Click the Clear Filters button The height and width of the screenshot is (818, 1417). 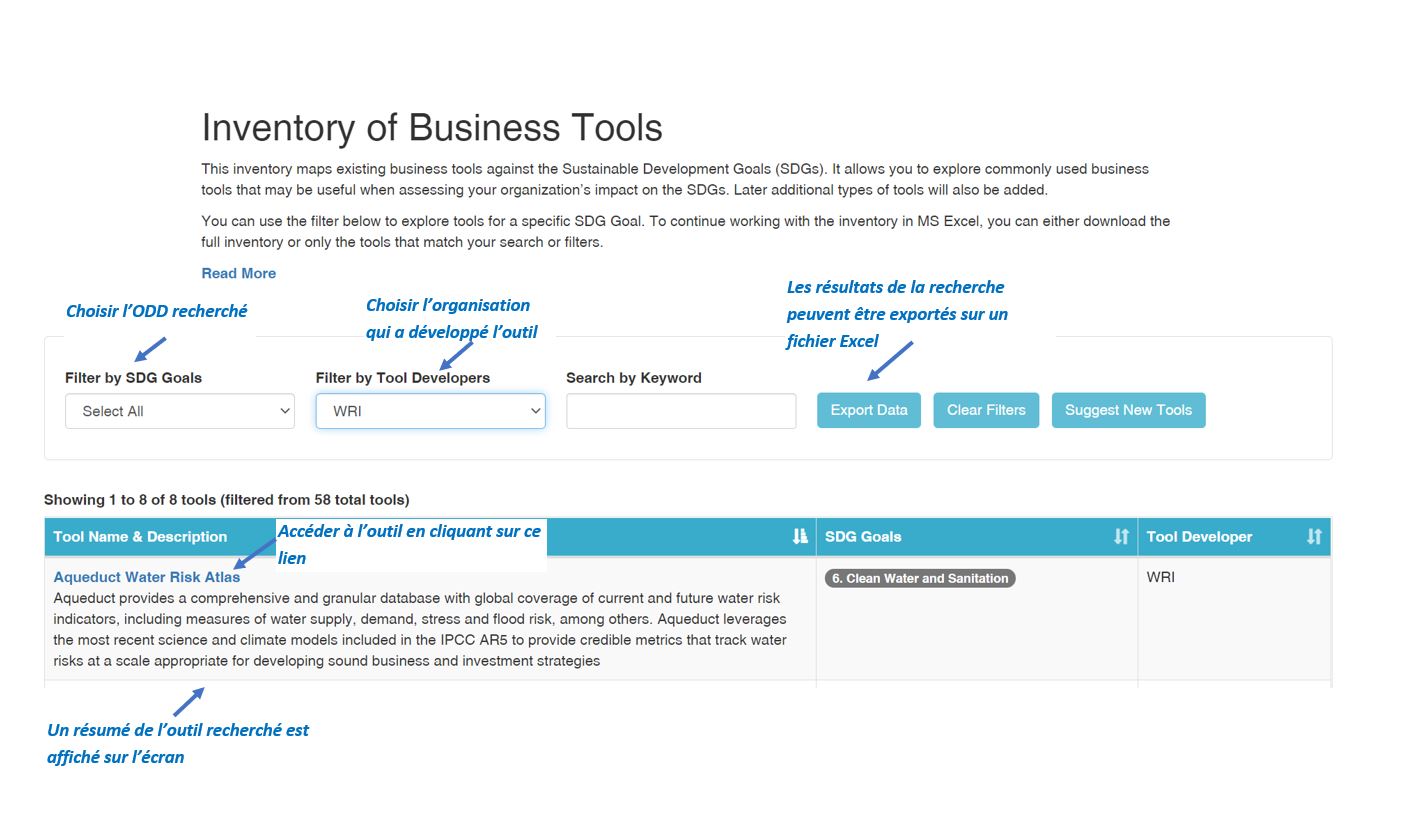(986, 410)
